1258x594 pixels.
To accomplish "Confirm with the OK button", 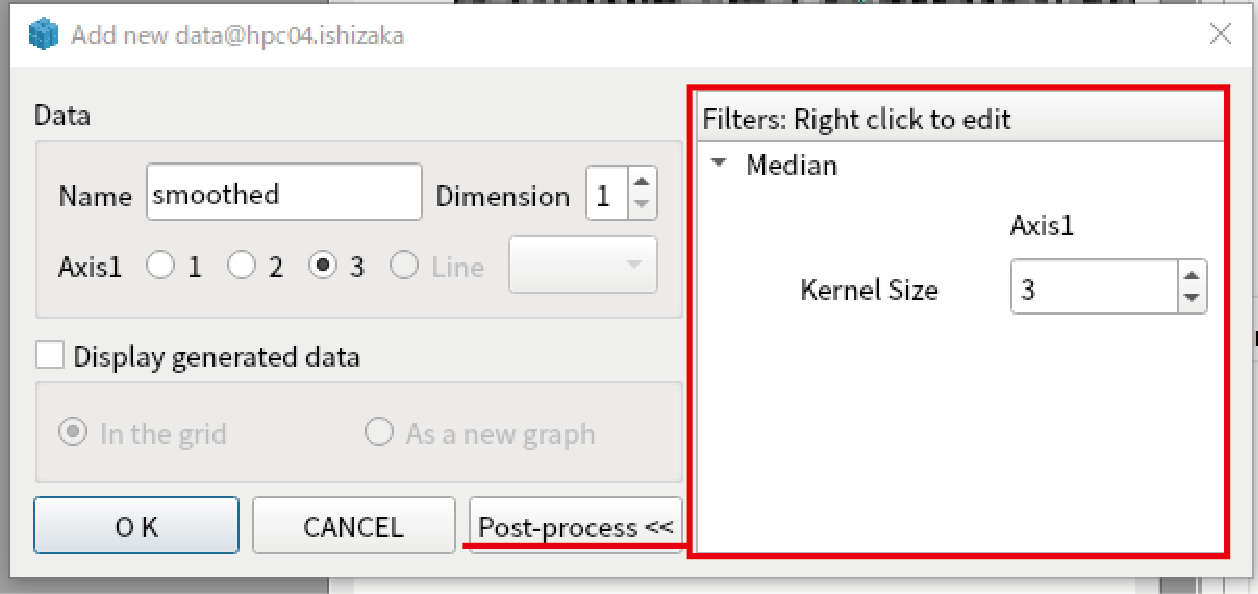I will point(137,526).
